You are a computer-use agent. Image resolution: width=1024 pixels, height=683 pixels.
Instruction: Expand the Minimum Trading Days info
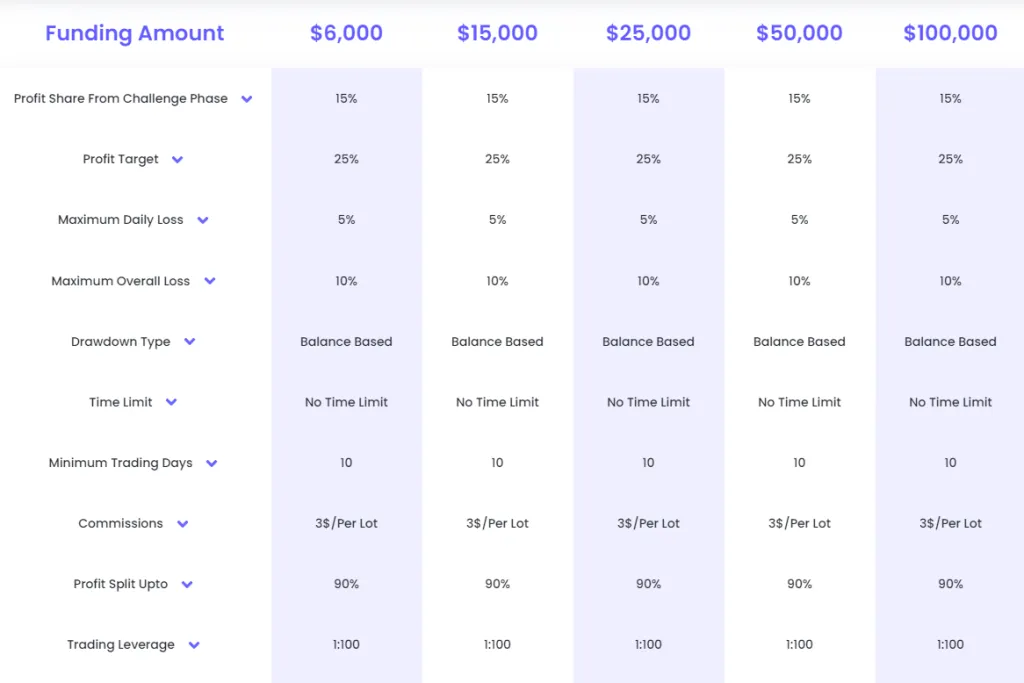click(x=211, y=463)
